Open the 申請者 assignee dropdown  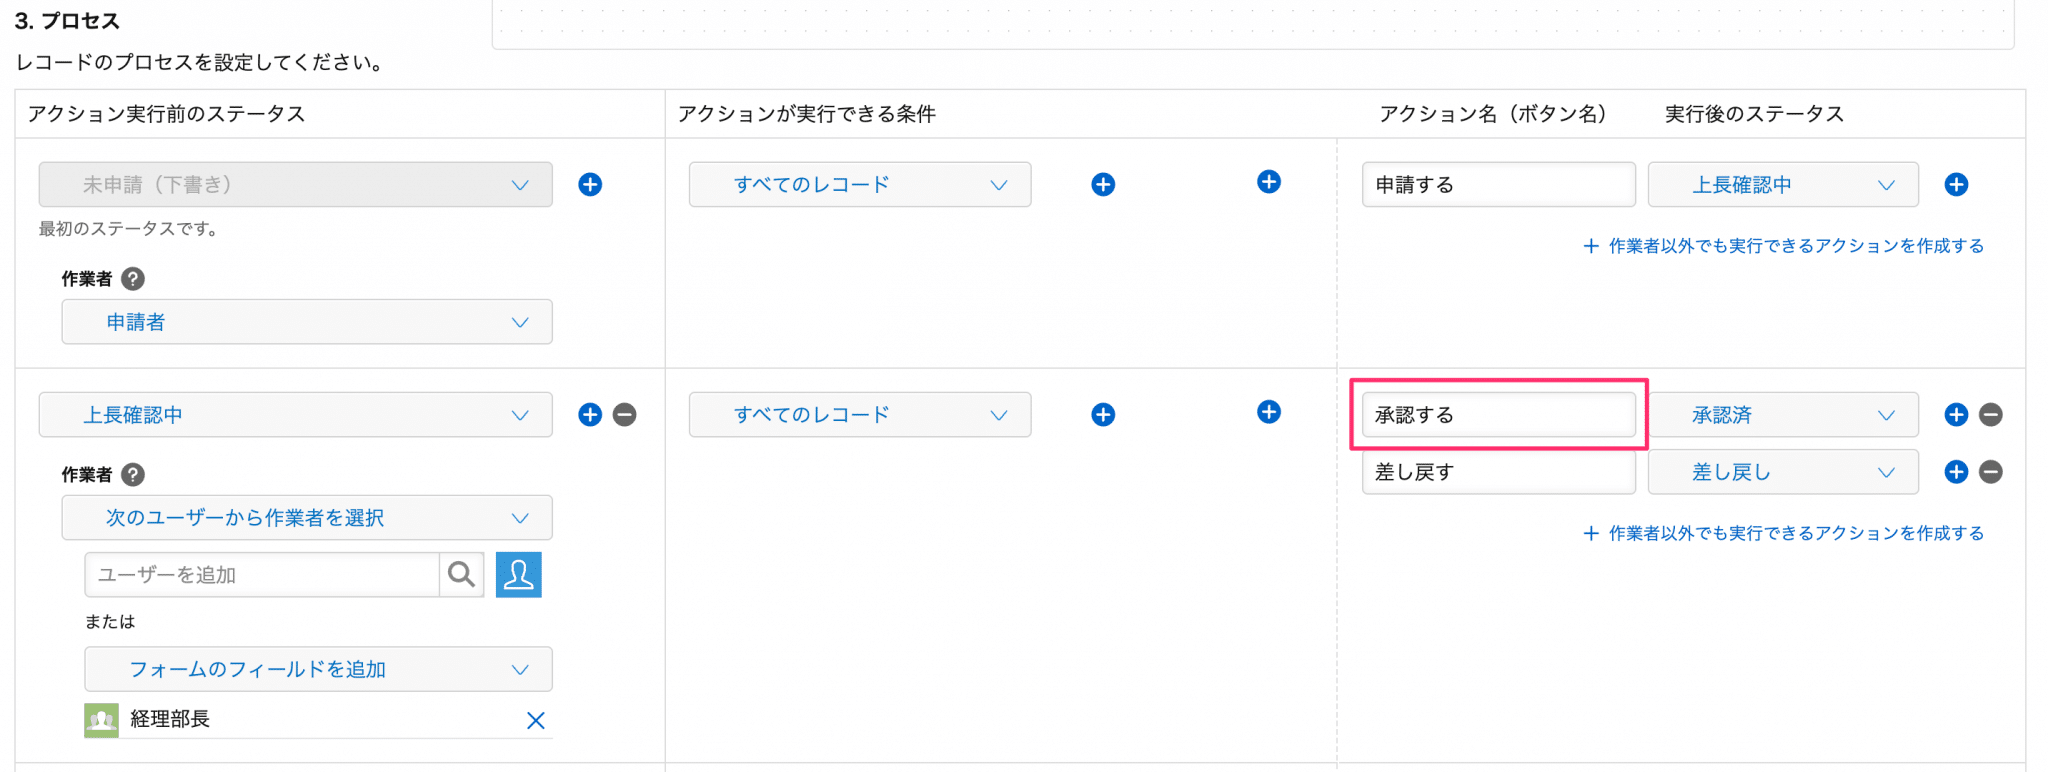coord(307,322)
